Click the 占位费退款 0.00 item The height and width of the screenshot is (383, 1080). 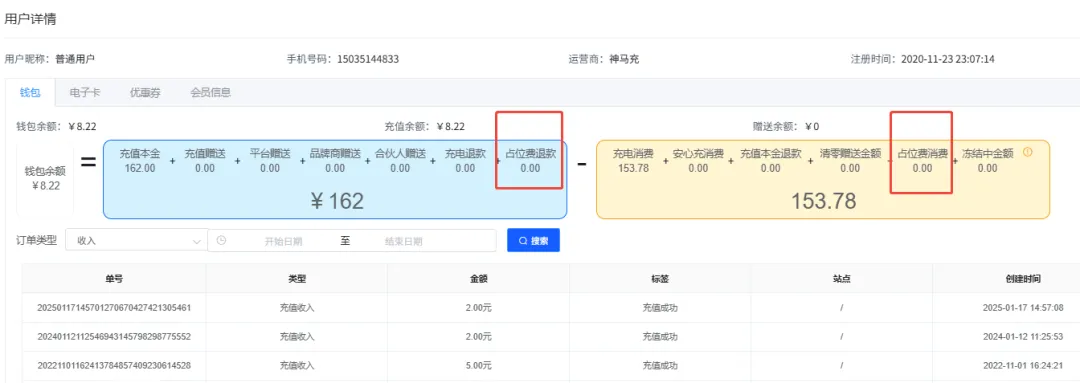pyautogui.click(x=530, y=161)
